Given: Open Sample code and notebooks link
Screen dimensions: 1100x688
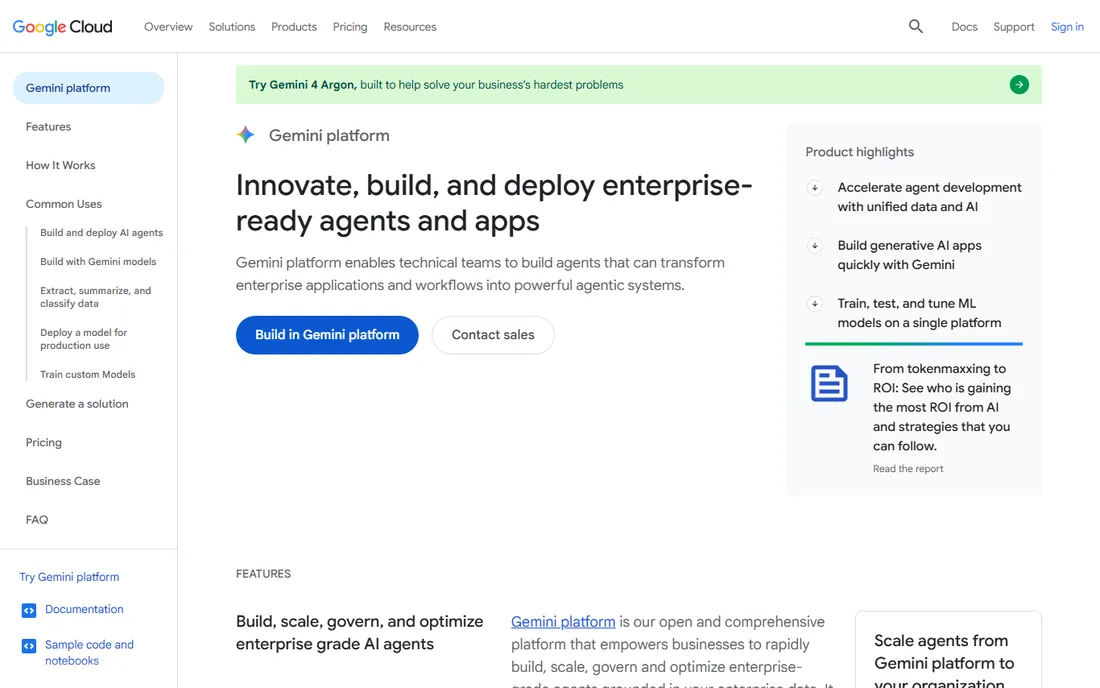Looking at the screenshot, I should click(89, 652).
